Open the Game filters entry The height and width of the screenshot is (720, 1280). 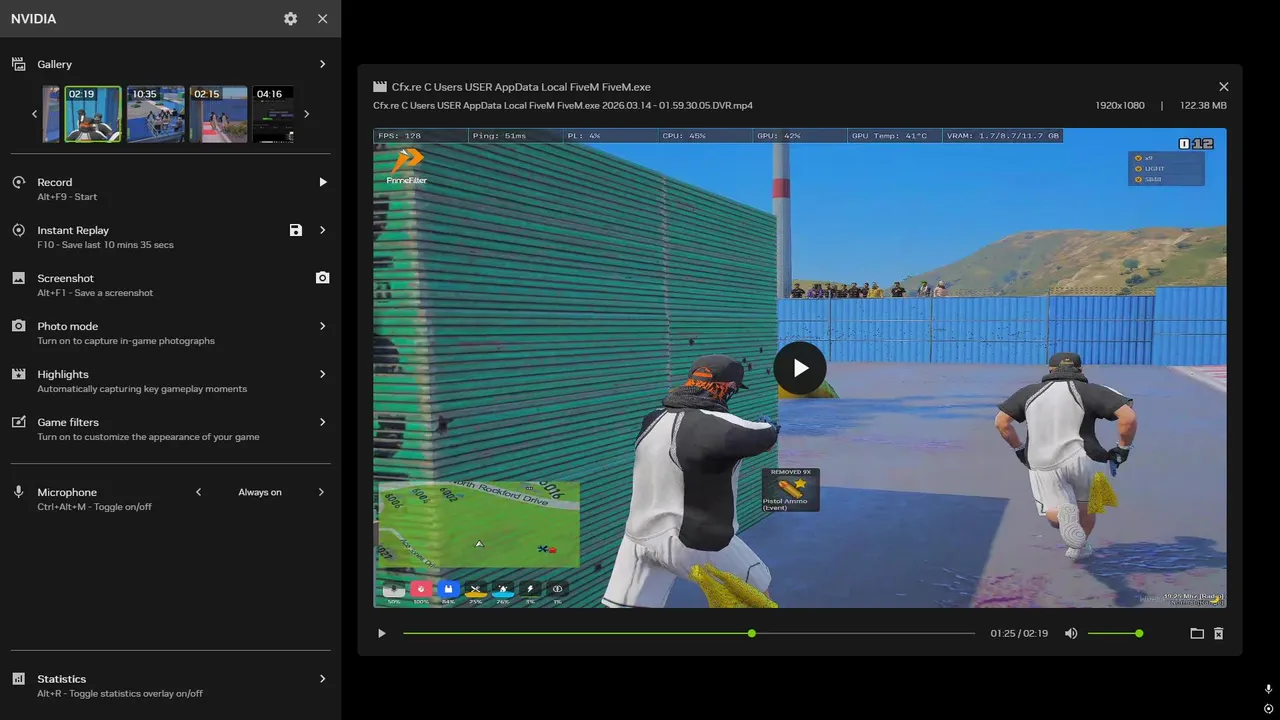pyautogui.click(x=170, y=429)
